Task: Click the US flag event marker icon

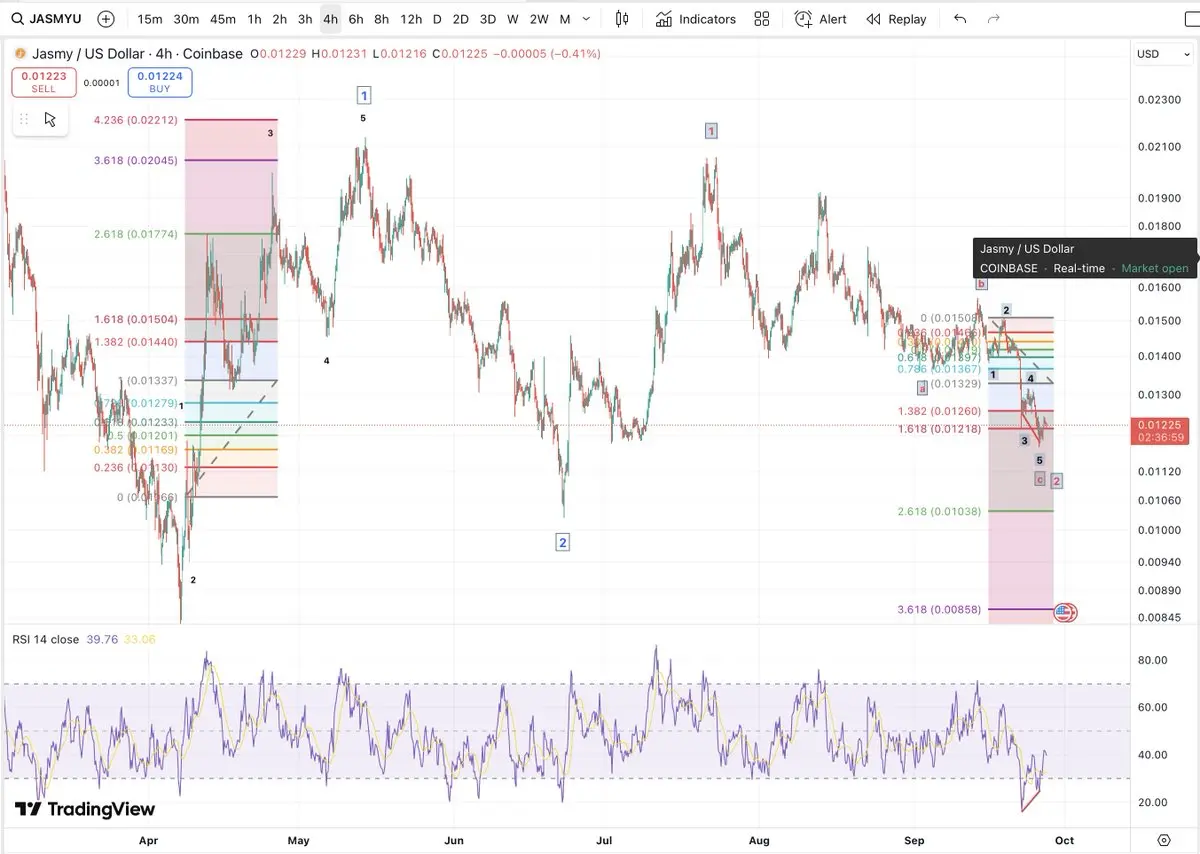Action: (1064, 612)
